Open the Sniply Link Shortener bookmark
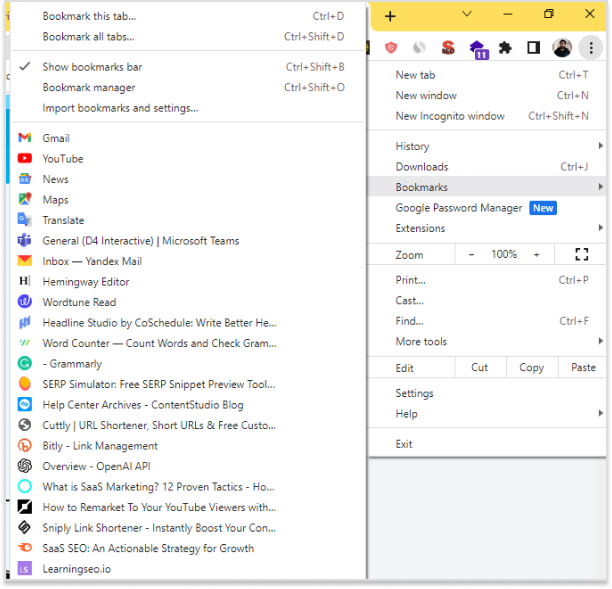The width and height of the screenshot is (612, 589). [x=187, y=528]
